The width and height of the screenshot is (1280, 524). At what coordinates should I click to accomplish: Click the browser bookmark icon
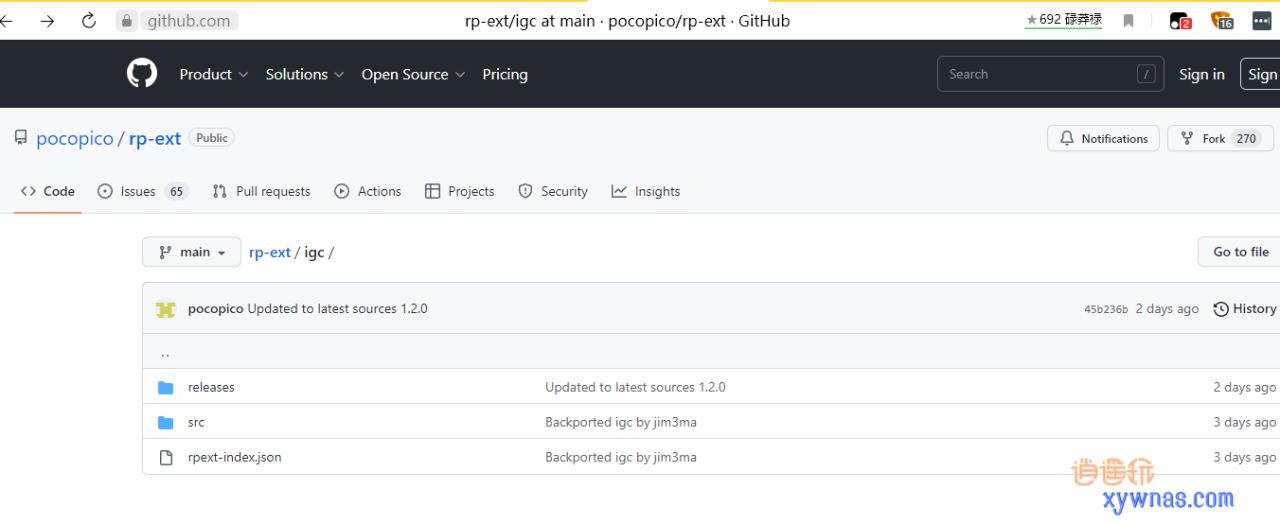[1128, 20]
